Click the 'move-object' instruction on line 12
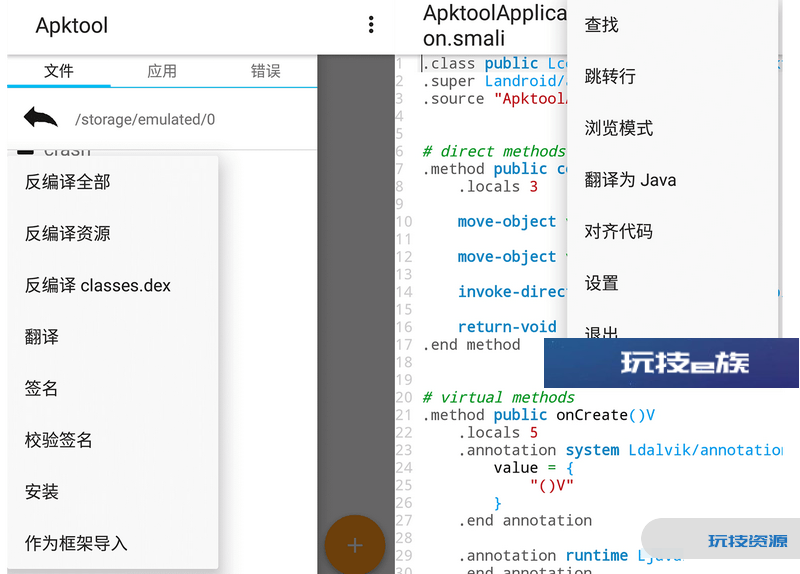Screen dimensions: 800x574 pyautogui.click(x=507, y=256)
